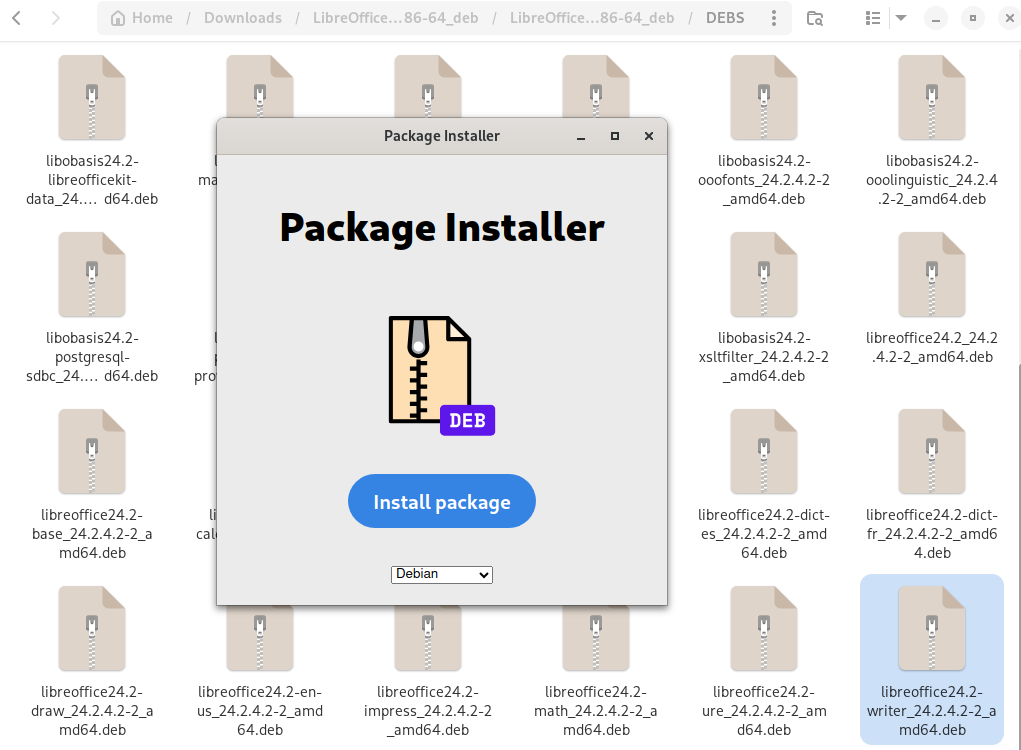Click the DEB package icon in installer

pos(441,376)
